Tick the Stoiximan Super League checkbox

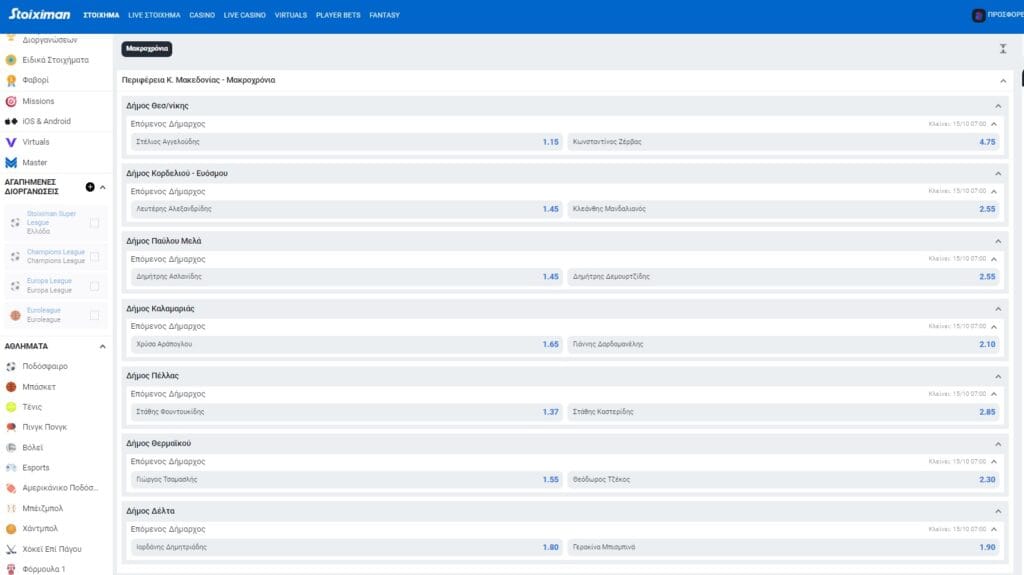[x=94, y=222]
